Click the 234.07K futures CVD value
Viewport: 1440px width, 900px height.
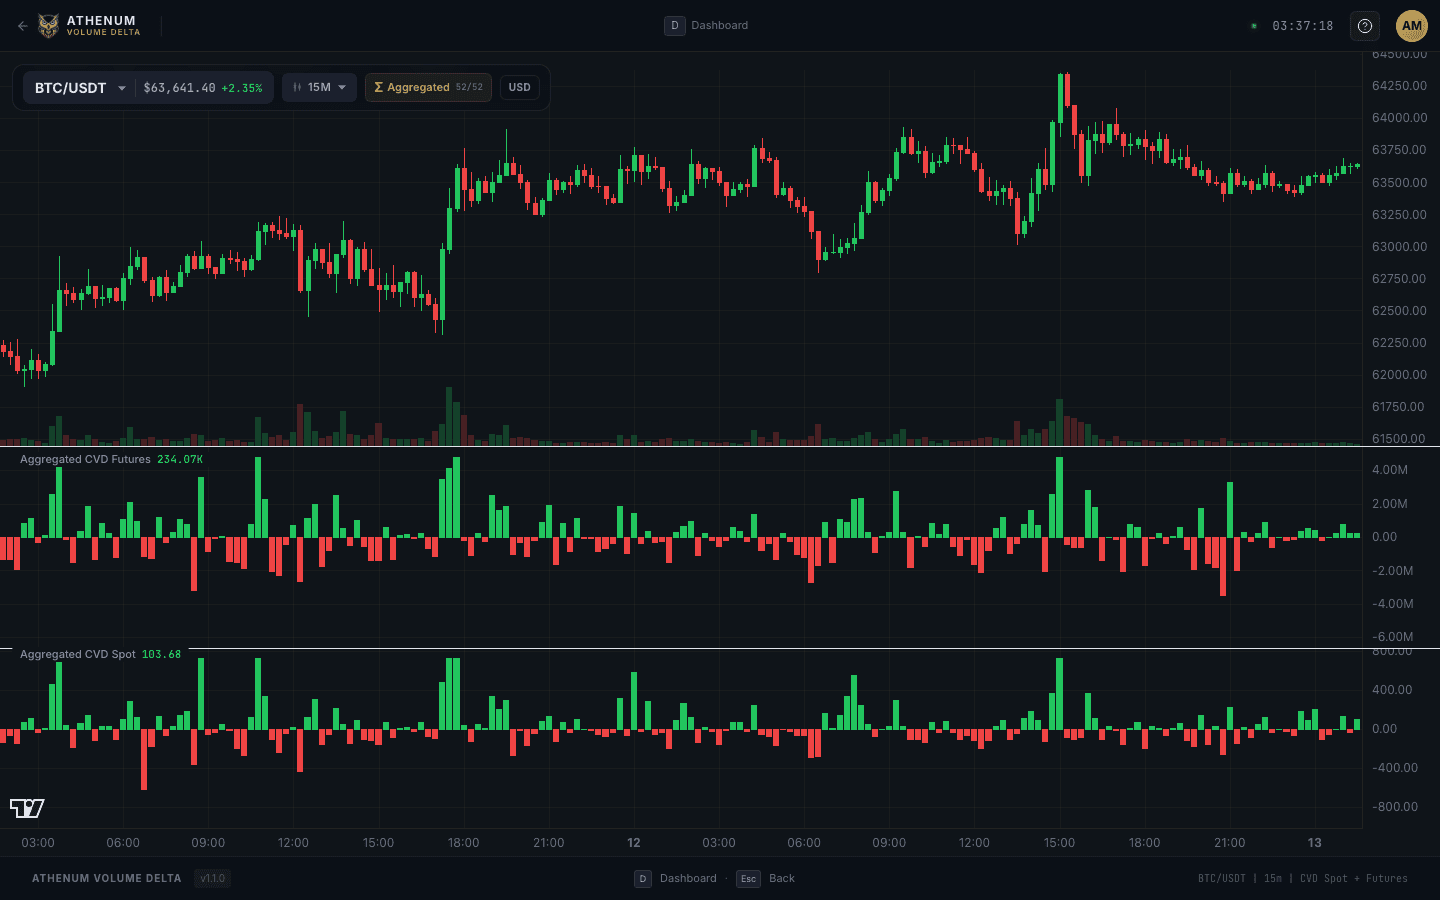(x=180, y=460)
